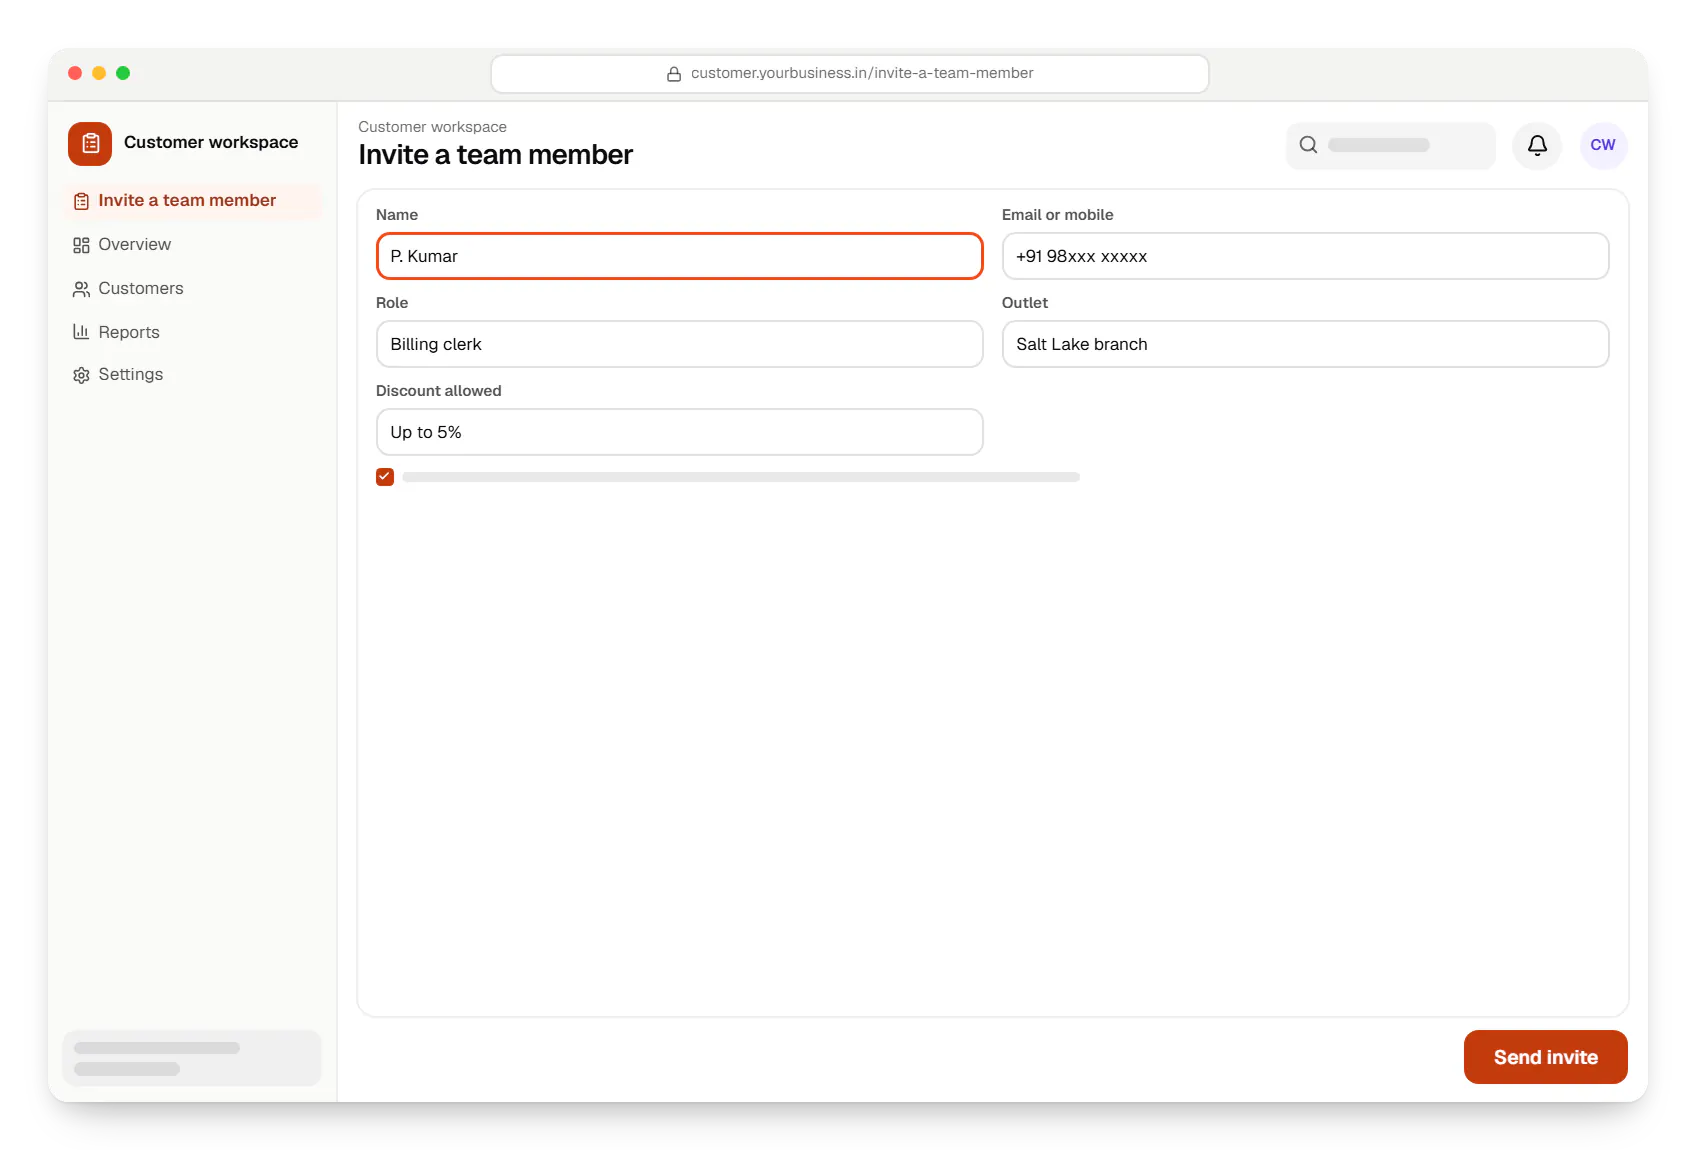Open notifications with the bell icon

pyautogui.click(x=1537, y=145)
